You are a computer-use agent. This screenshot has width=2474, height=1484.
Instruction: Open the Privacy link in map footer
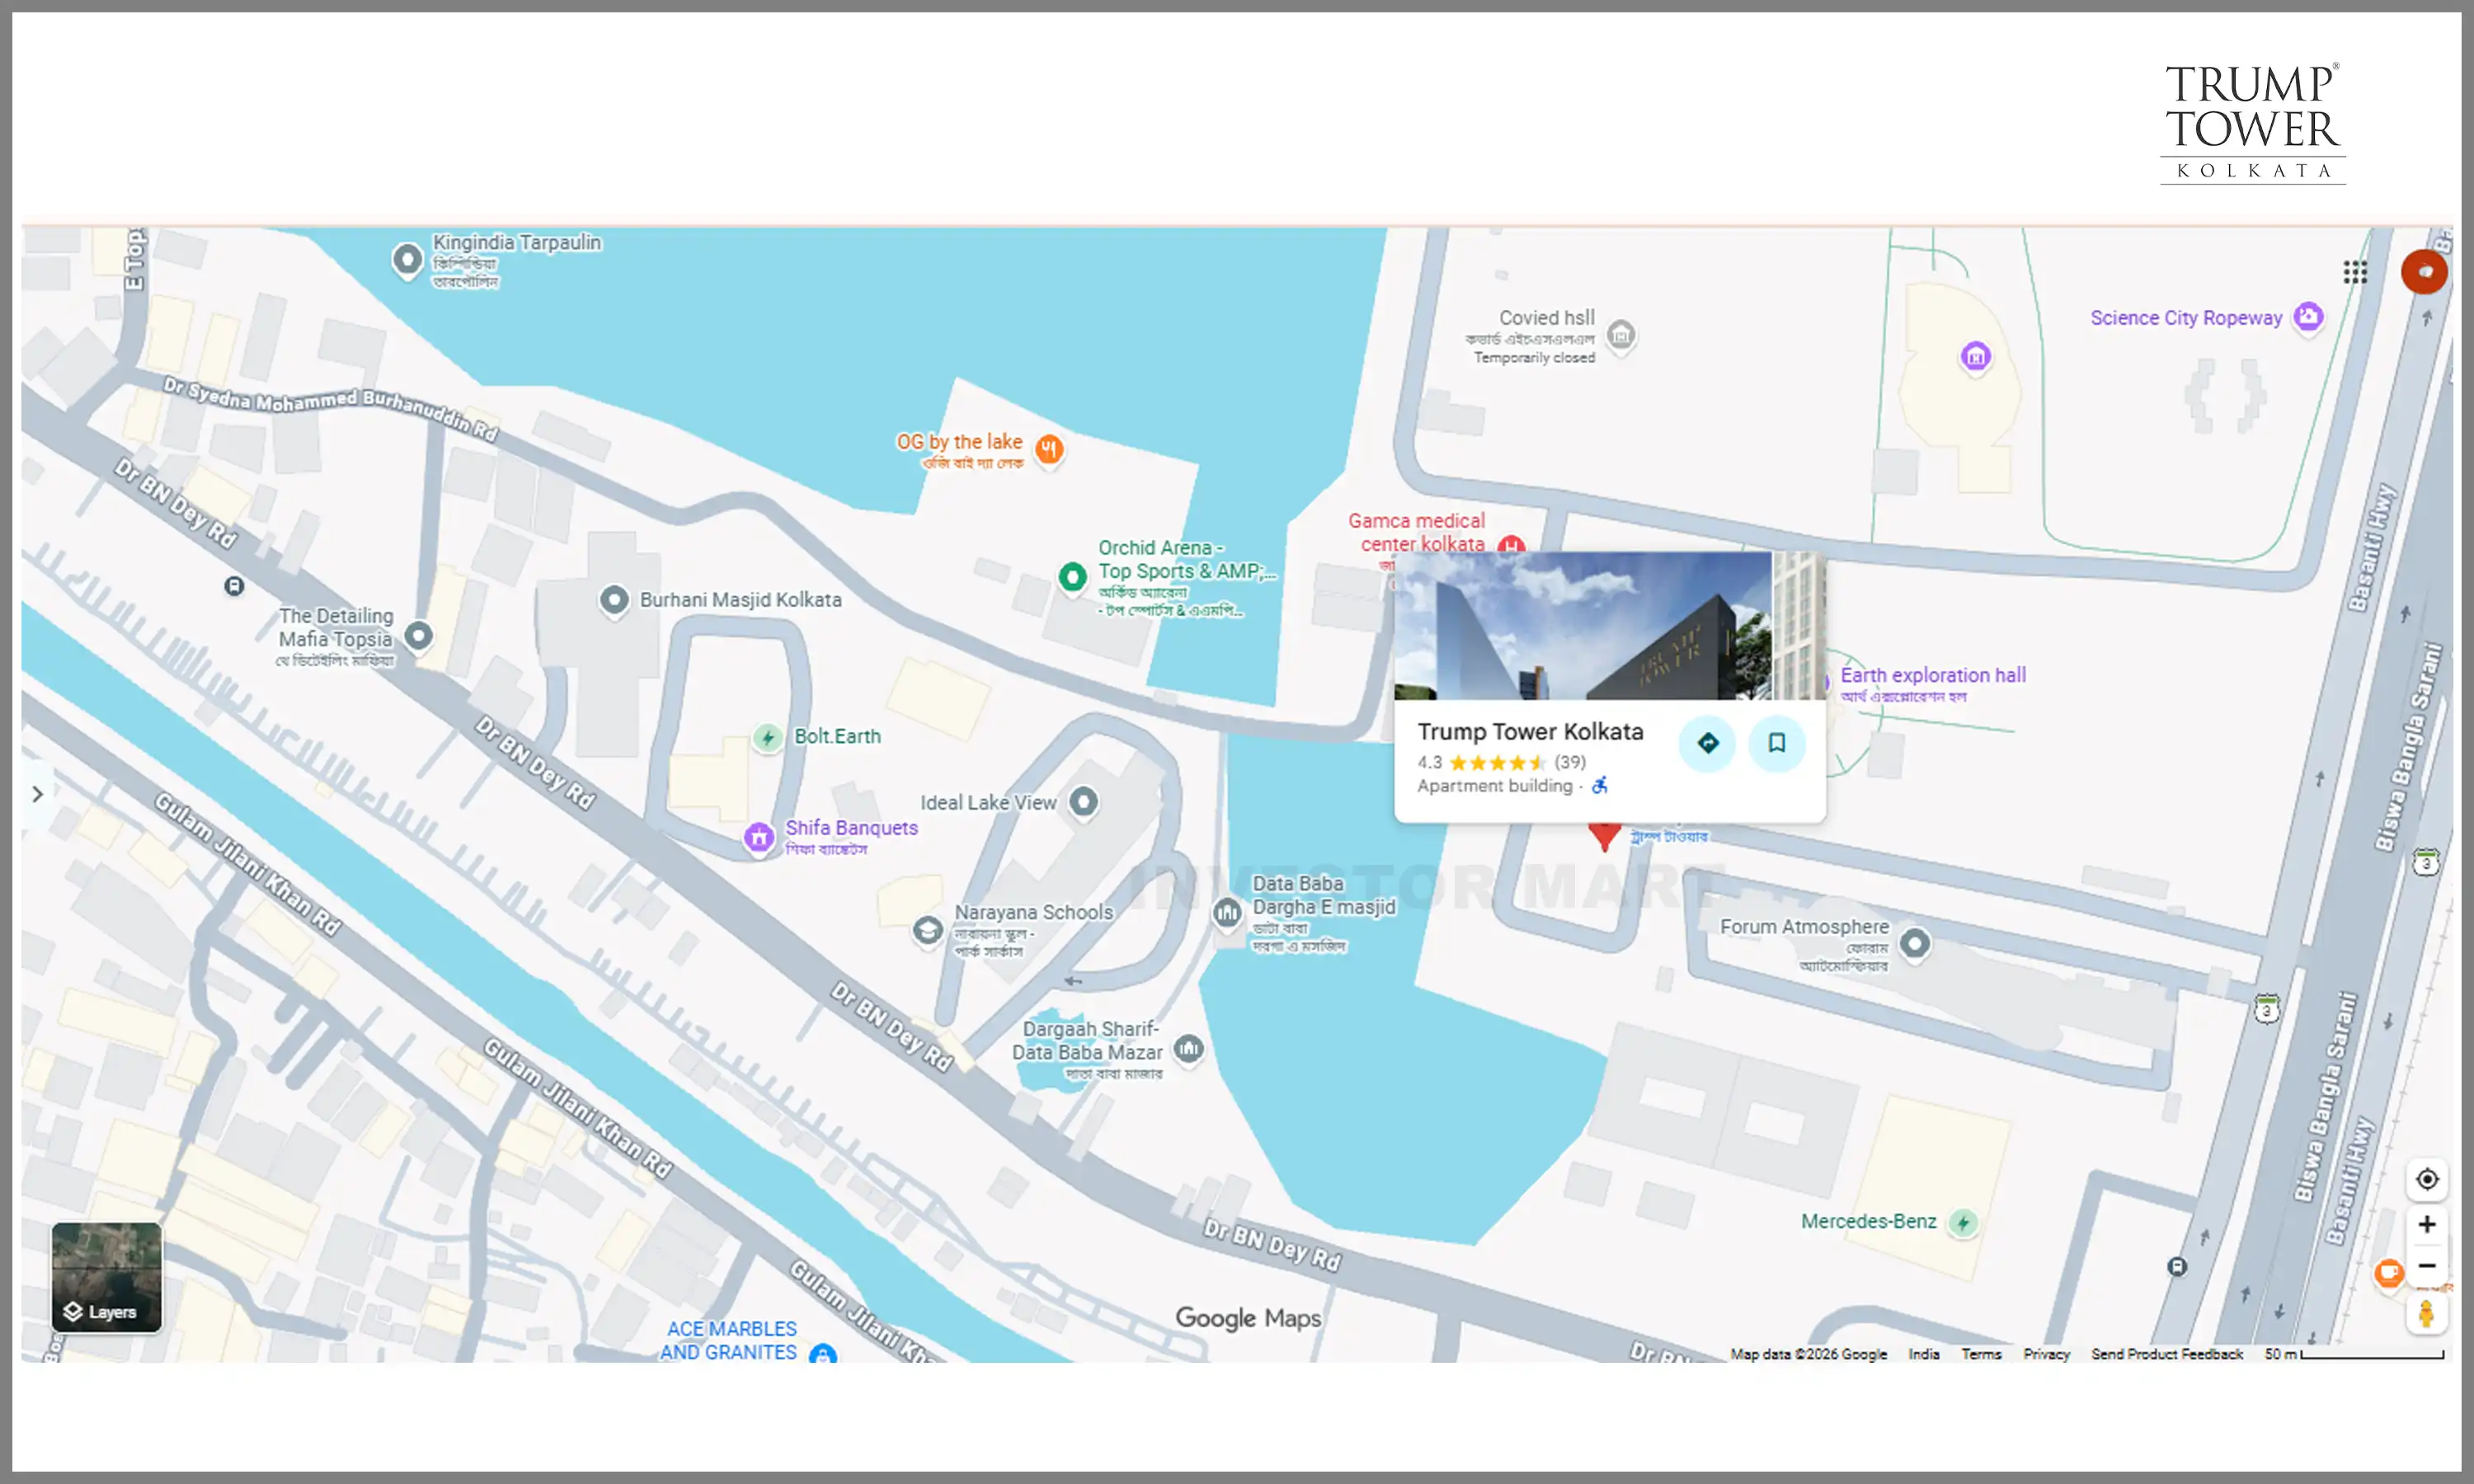pyautogui.click(x=2046, y=1354)
